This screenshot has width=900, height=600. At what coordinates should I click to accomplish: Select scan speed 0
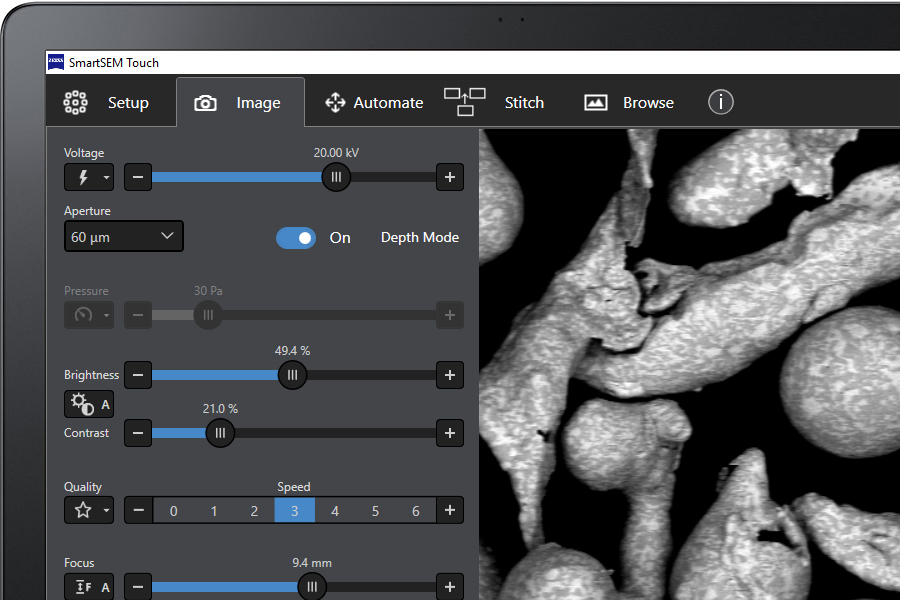point(173,510)
